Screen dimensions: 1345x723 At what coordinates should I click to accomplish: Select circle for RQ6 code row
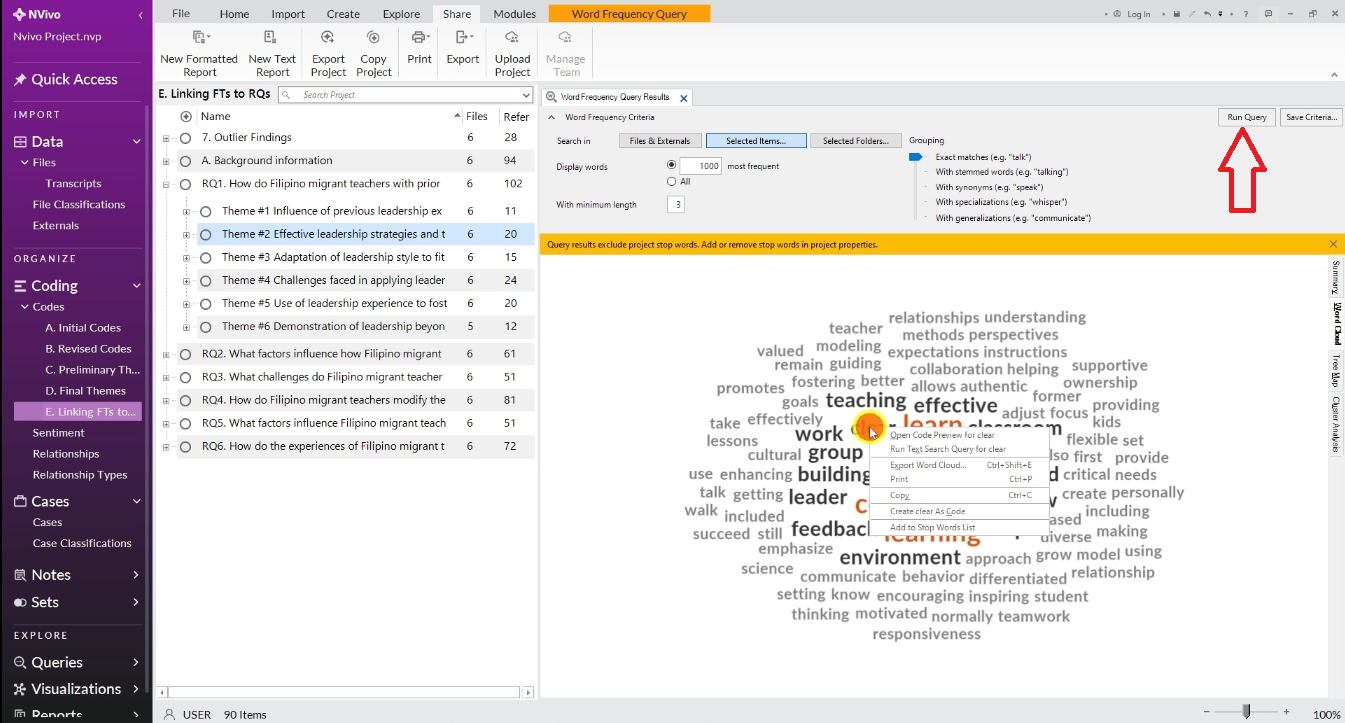click(185, 447)
